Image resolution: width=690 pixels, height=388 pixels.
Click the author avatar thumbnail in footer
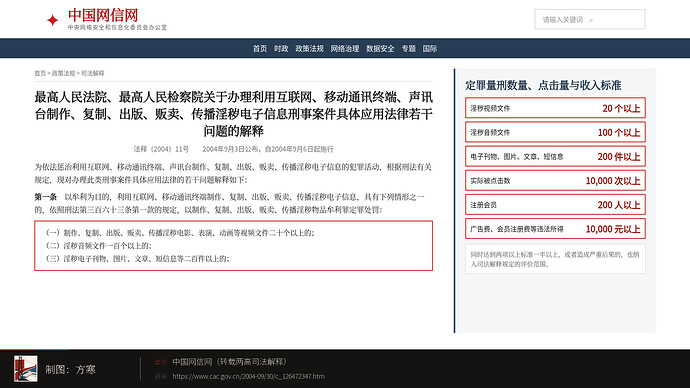[26, 369]
